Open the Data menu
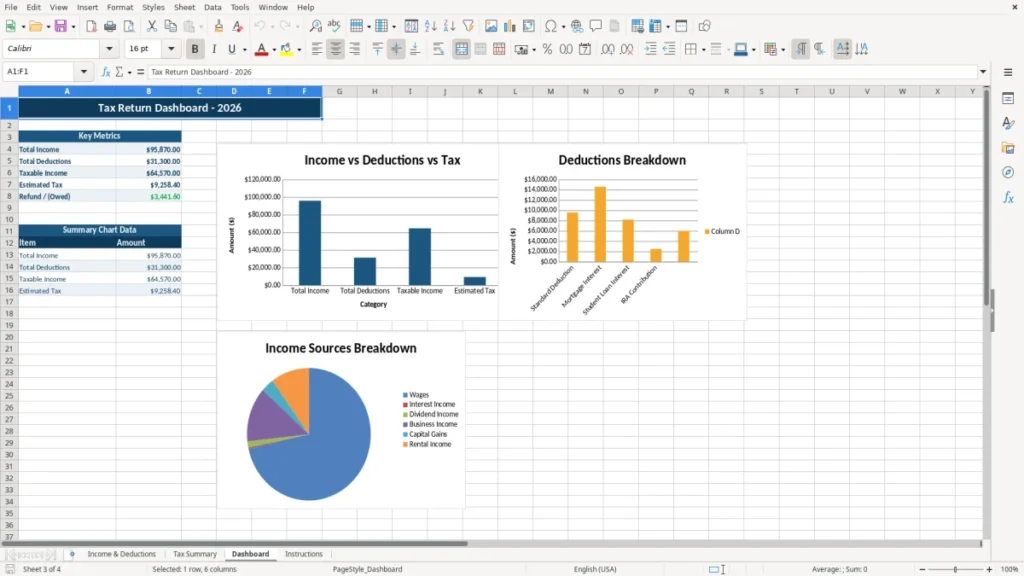Screen dimensions: 1024x576 [x=212, y=7]
